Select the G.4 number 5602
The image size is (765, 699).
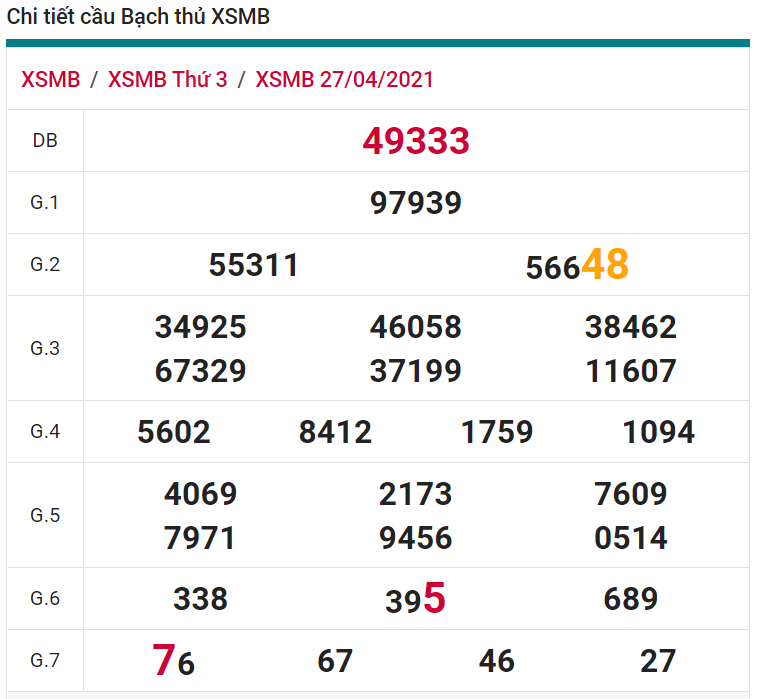(x=174, y=432)
